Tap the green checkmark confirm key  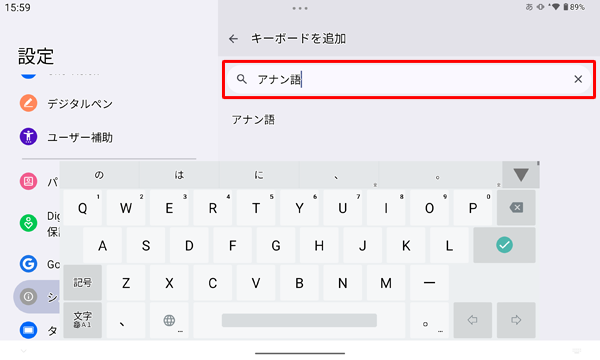click(x=504, y=245)
